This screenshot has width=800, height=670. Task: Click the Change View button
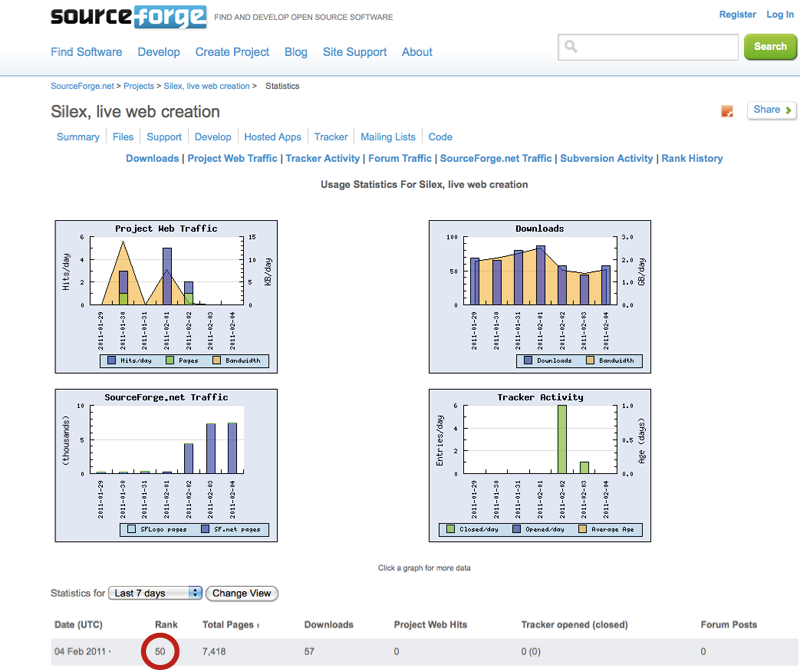coord(242,593)
